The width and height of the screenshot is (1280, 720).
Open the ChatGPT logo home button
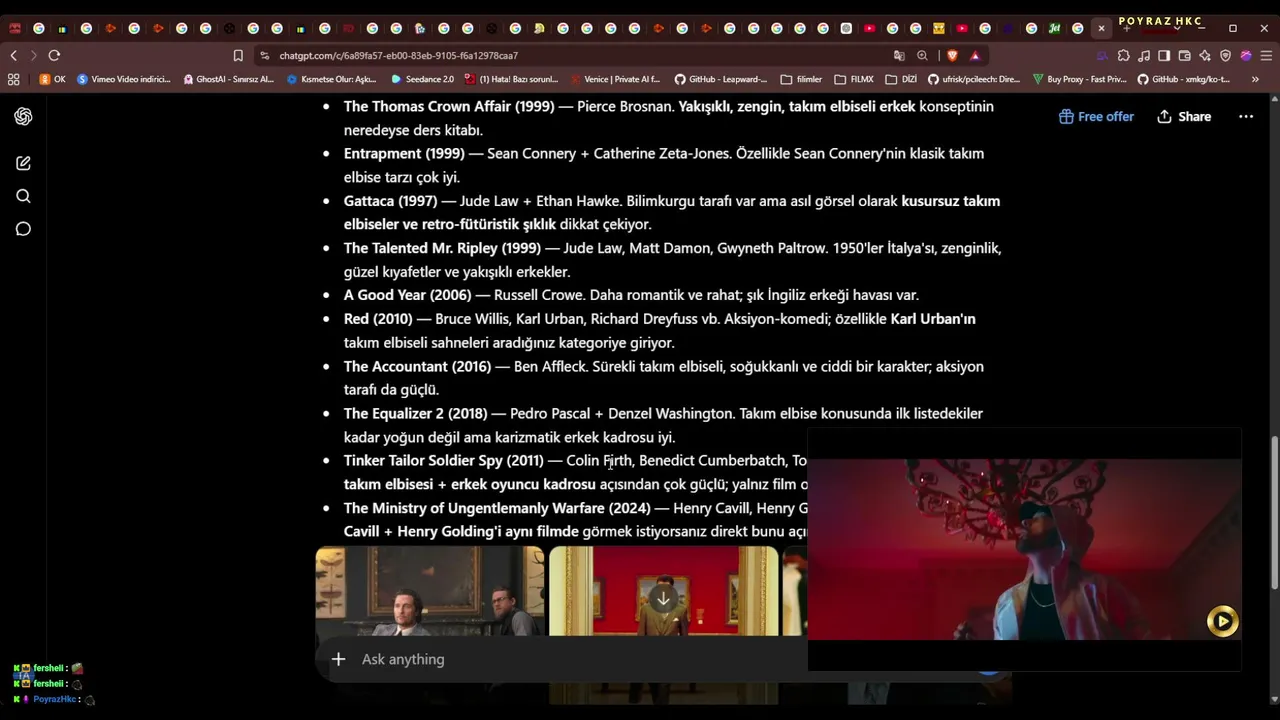click(23, 117)
